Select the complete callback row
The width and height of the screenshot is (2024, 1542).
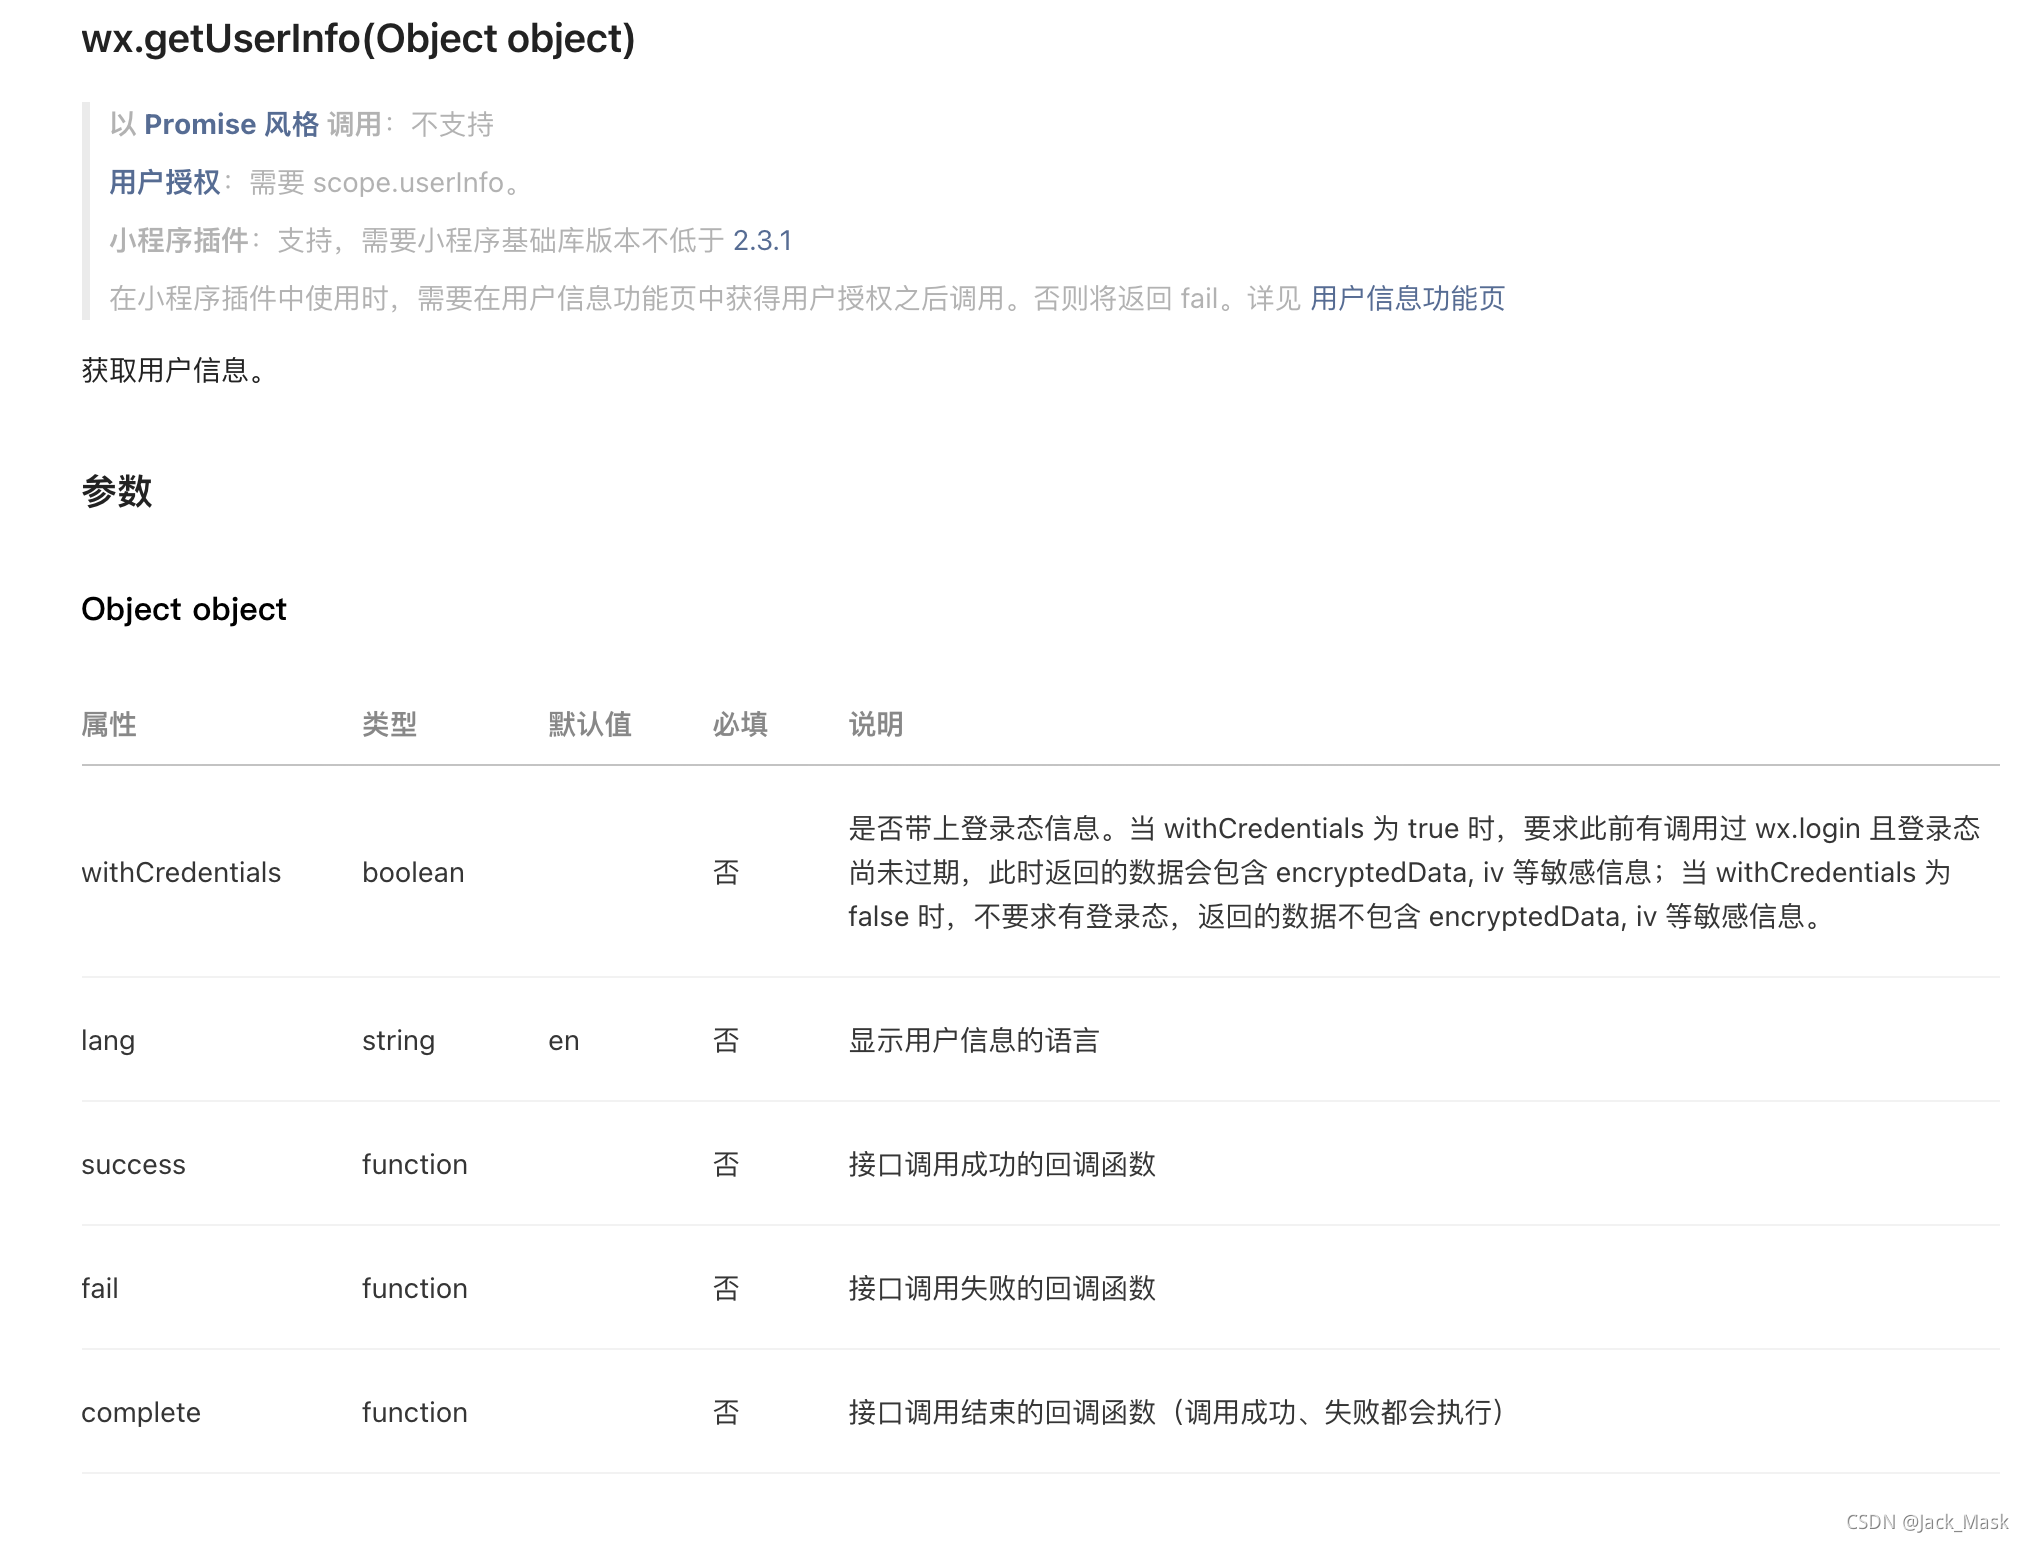click(x=140, y=1412)
